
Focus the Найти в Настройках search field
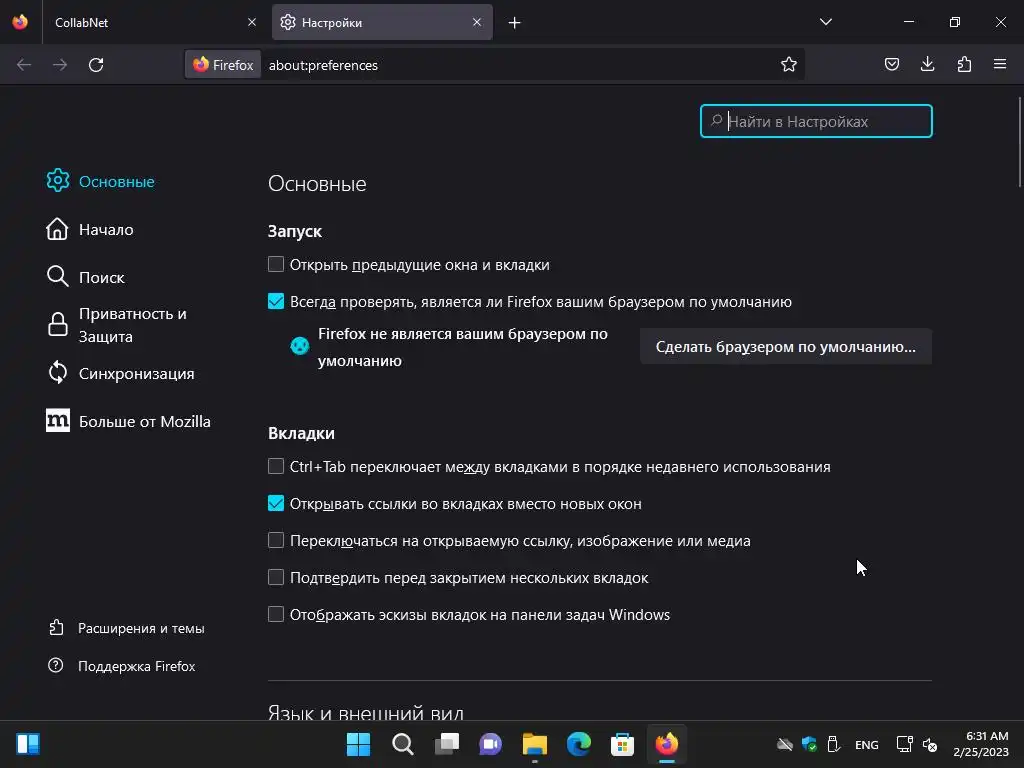[x=816, y=121]
